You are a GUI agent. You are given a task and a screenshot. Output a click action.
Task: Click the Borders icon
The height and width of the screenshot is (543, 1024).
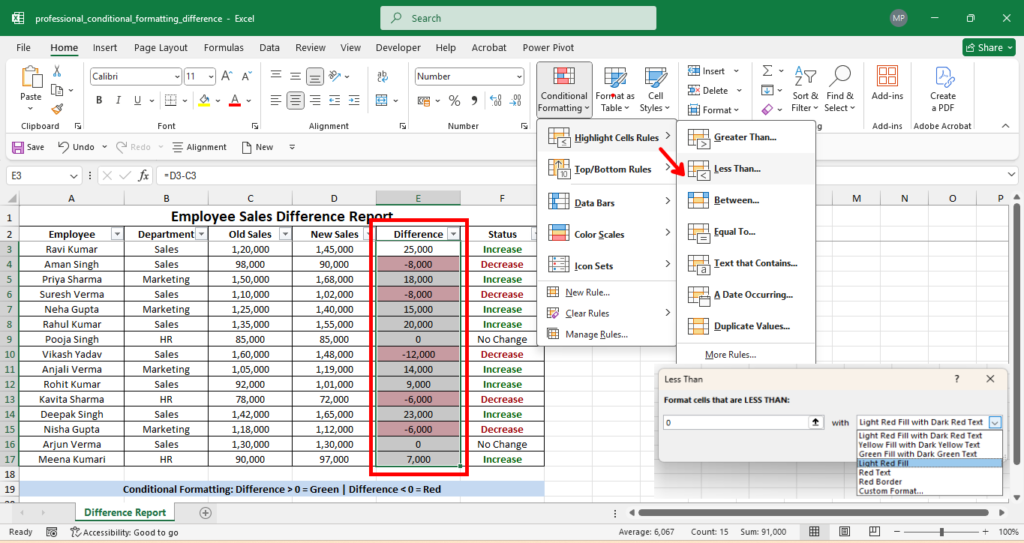click(170, 100)
